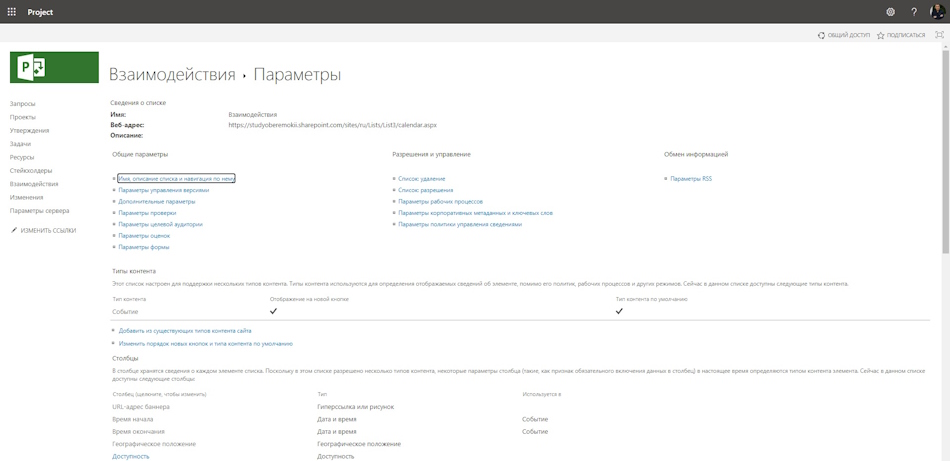Click ИЗМЕНИТЬ ССЫЛКИ edit links
The image size is (950, 461).
click(x=43, y=230)
